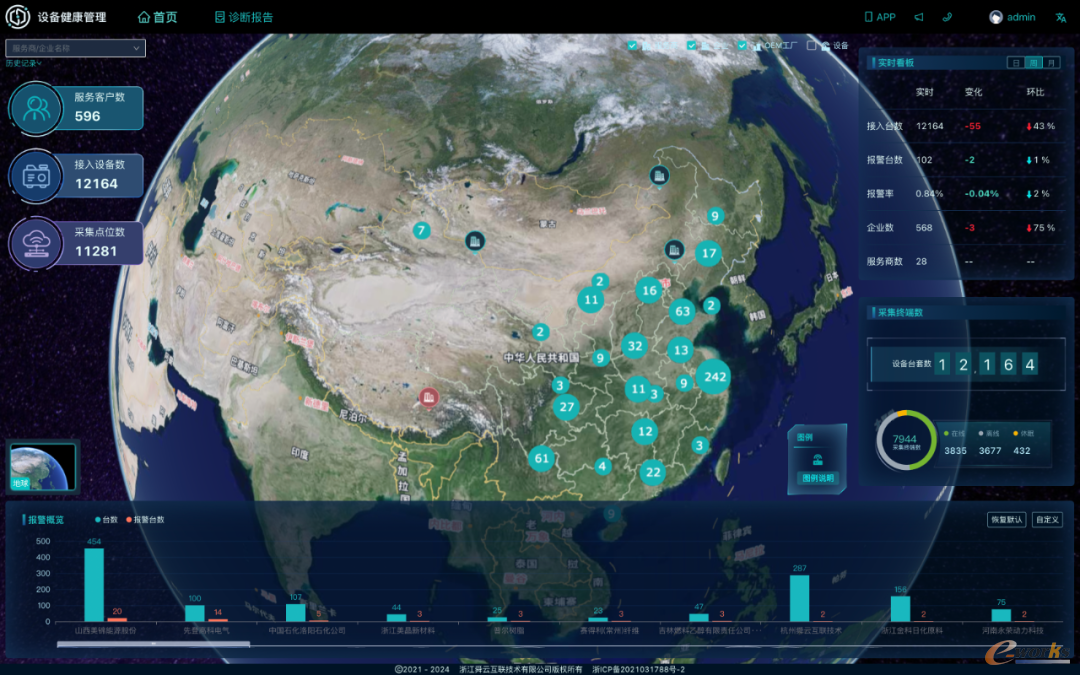Click the mobile phone icon beside APP

869,17
